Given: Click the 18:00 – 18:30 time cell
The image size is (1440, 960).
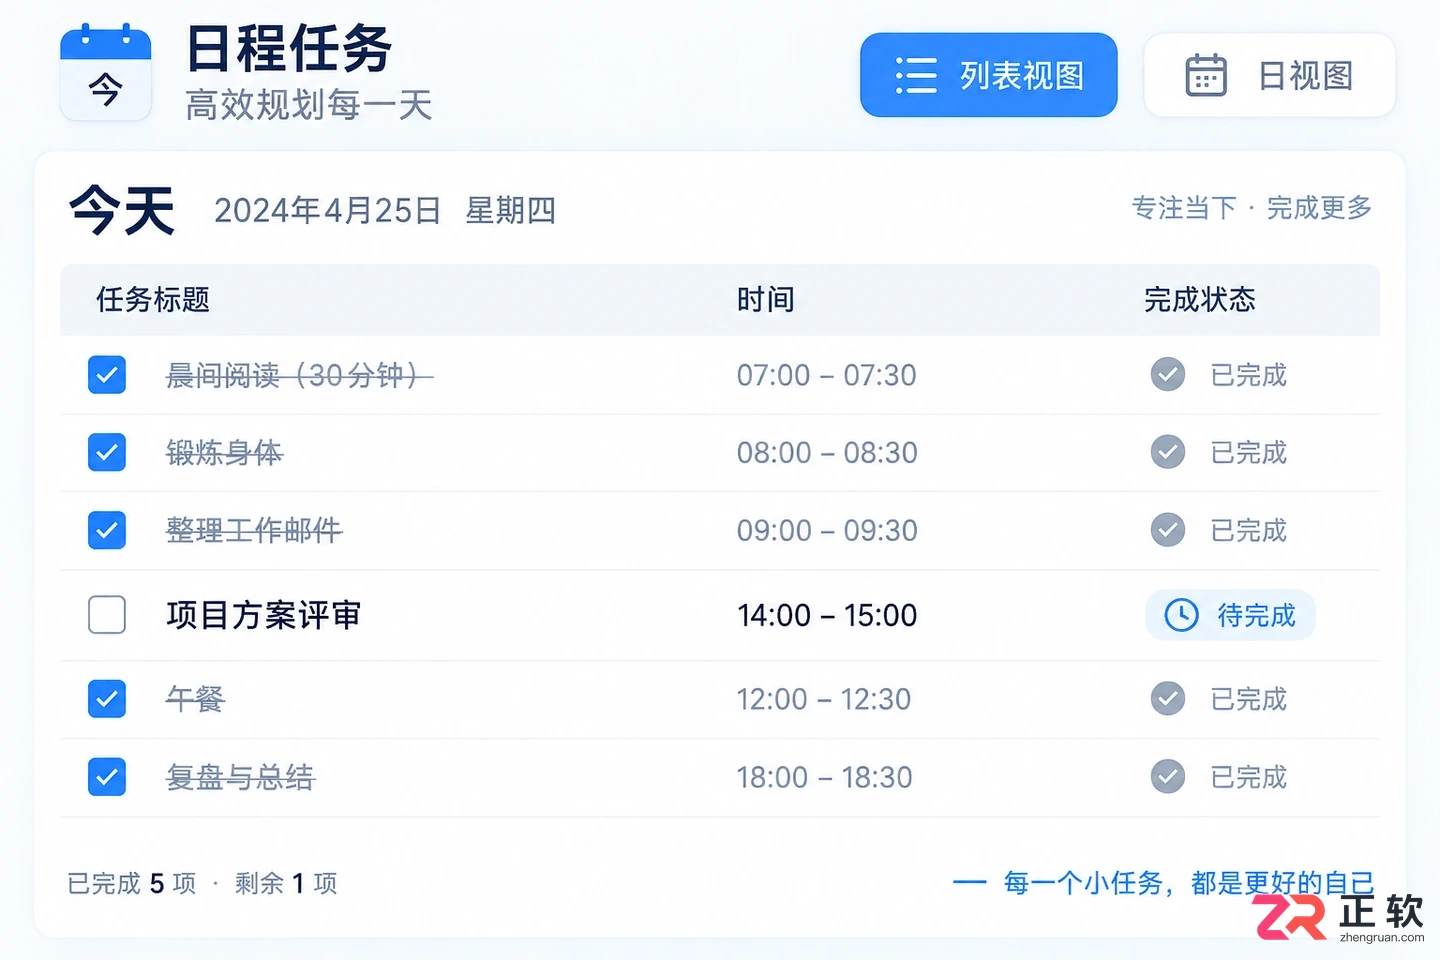Looking at the screenshot, I should [x=825, y=776].
